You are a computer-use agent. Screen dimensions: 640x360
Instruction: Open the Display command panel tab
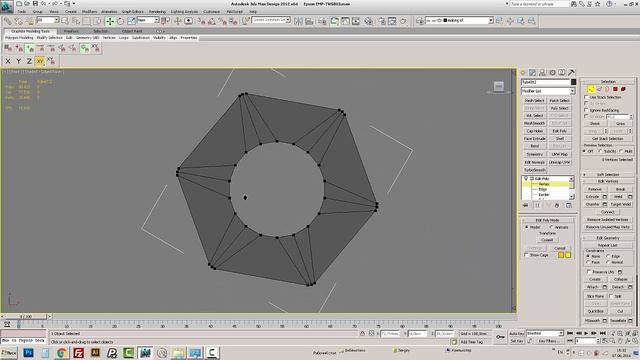(x=562, y=73)
